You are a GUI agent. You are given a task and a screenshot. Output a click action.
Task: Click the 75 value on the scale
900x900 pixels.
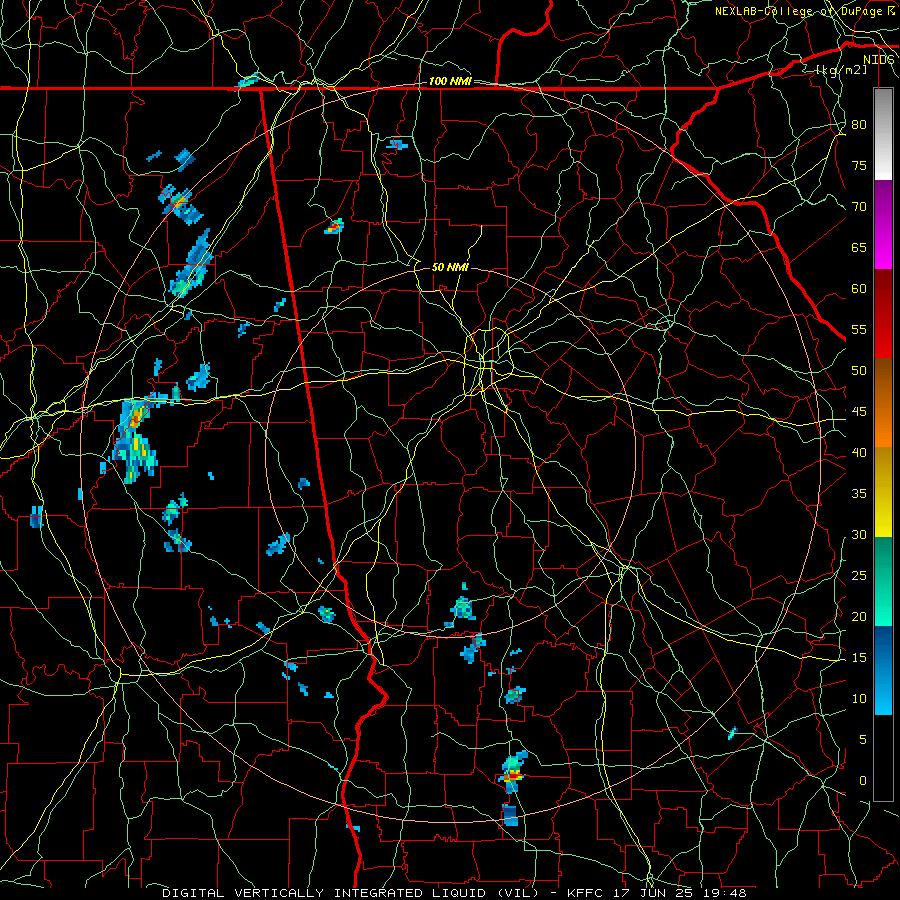(859, 165)
